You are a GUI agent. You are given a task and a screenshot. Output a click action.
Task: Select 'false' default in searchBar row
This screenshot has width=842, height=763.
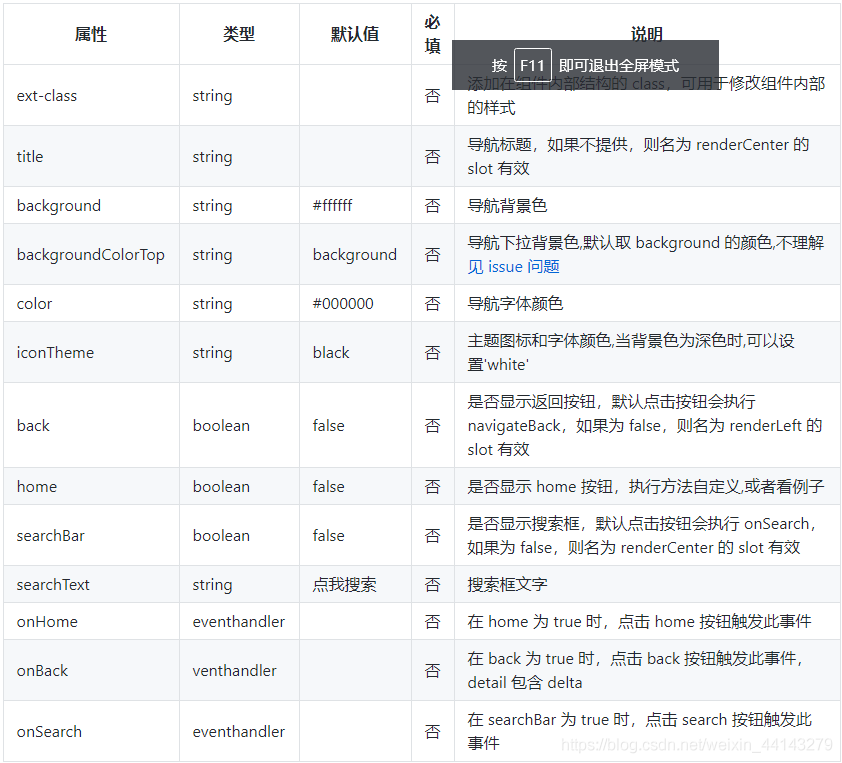(329, 535)
